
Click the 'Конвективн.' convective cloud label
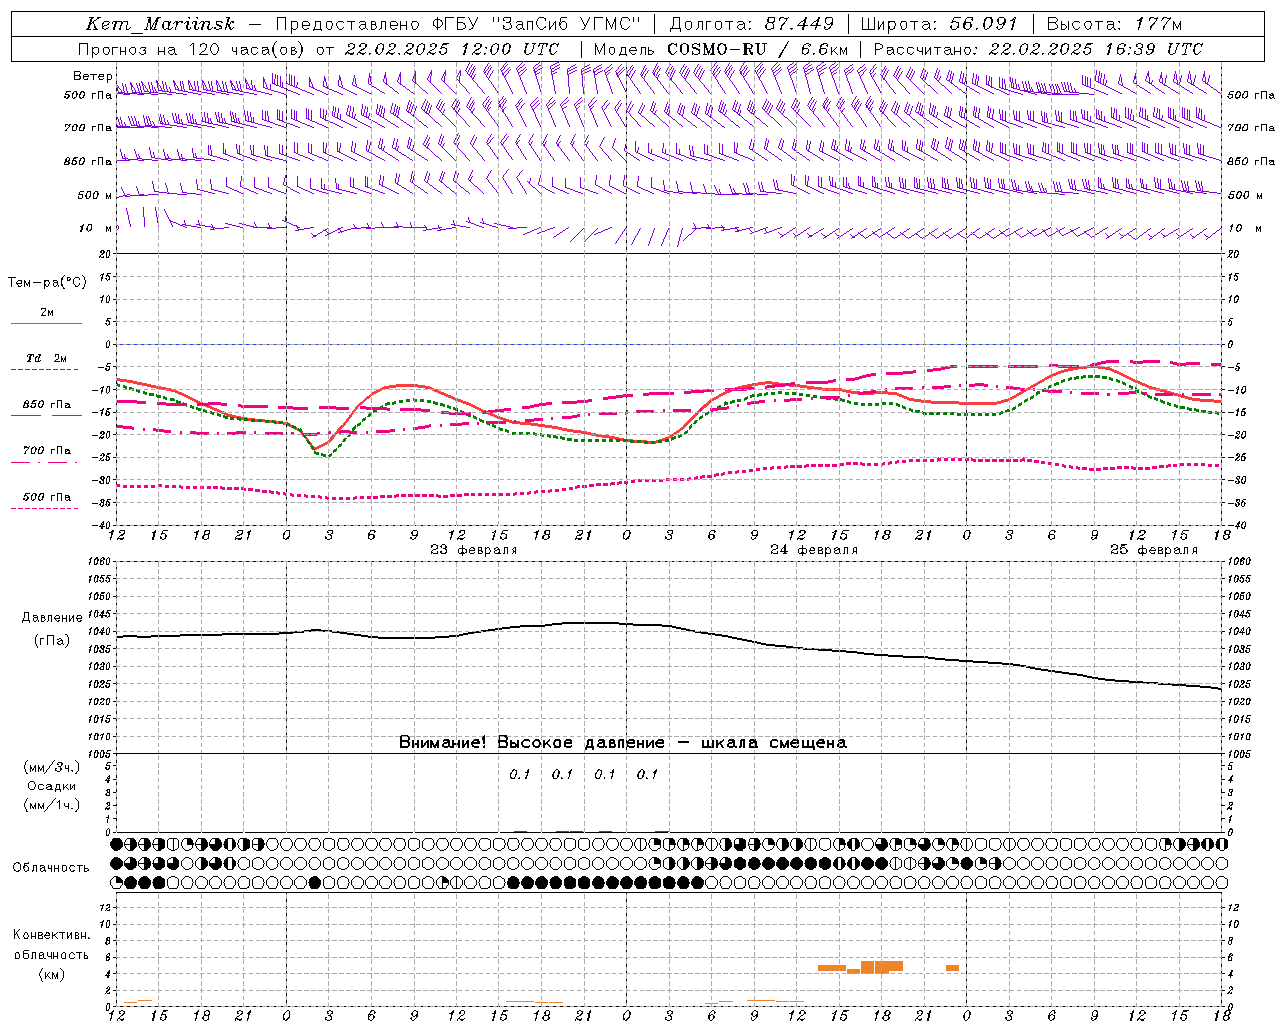tap(52, 935)
